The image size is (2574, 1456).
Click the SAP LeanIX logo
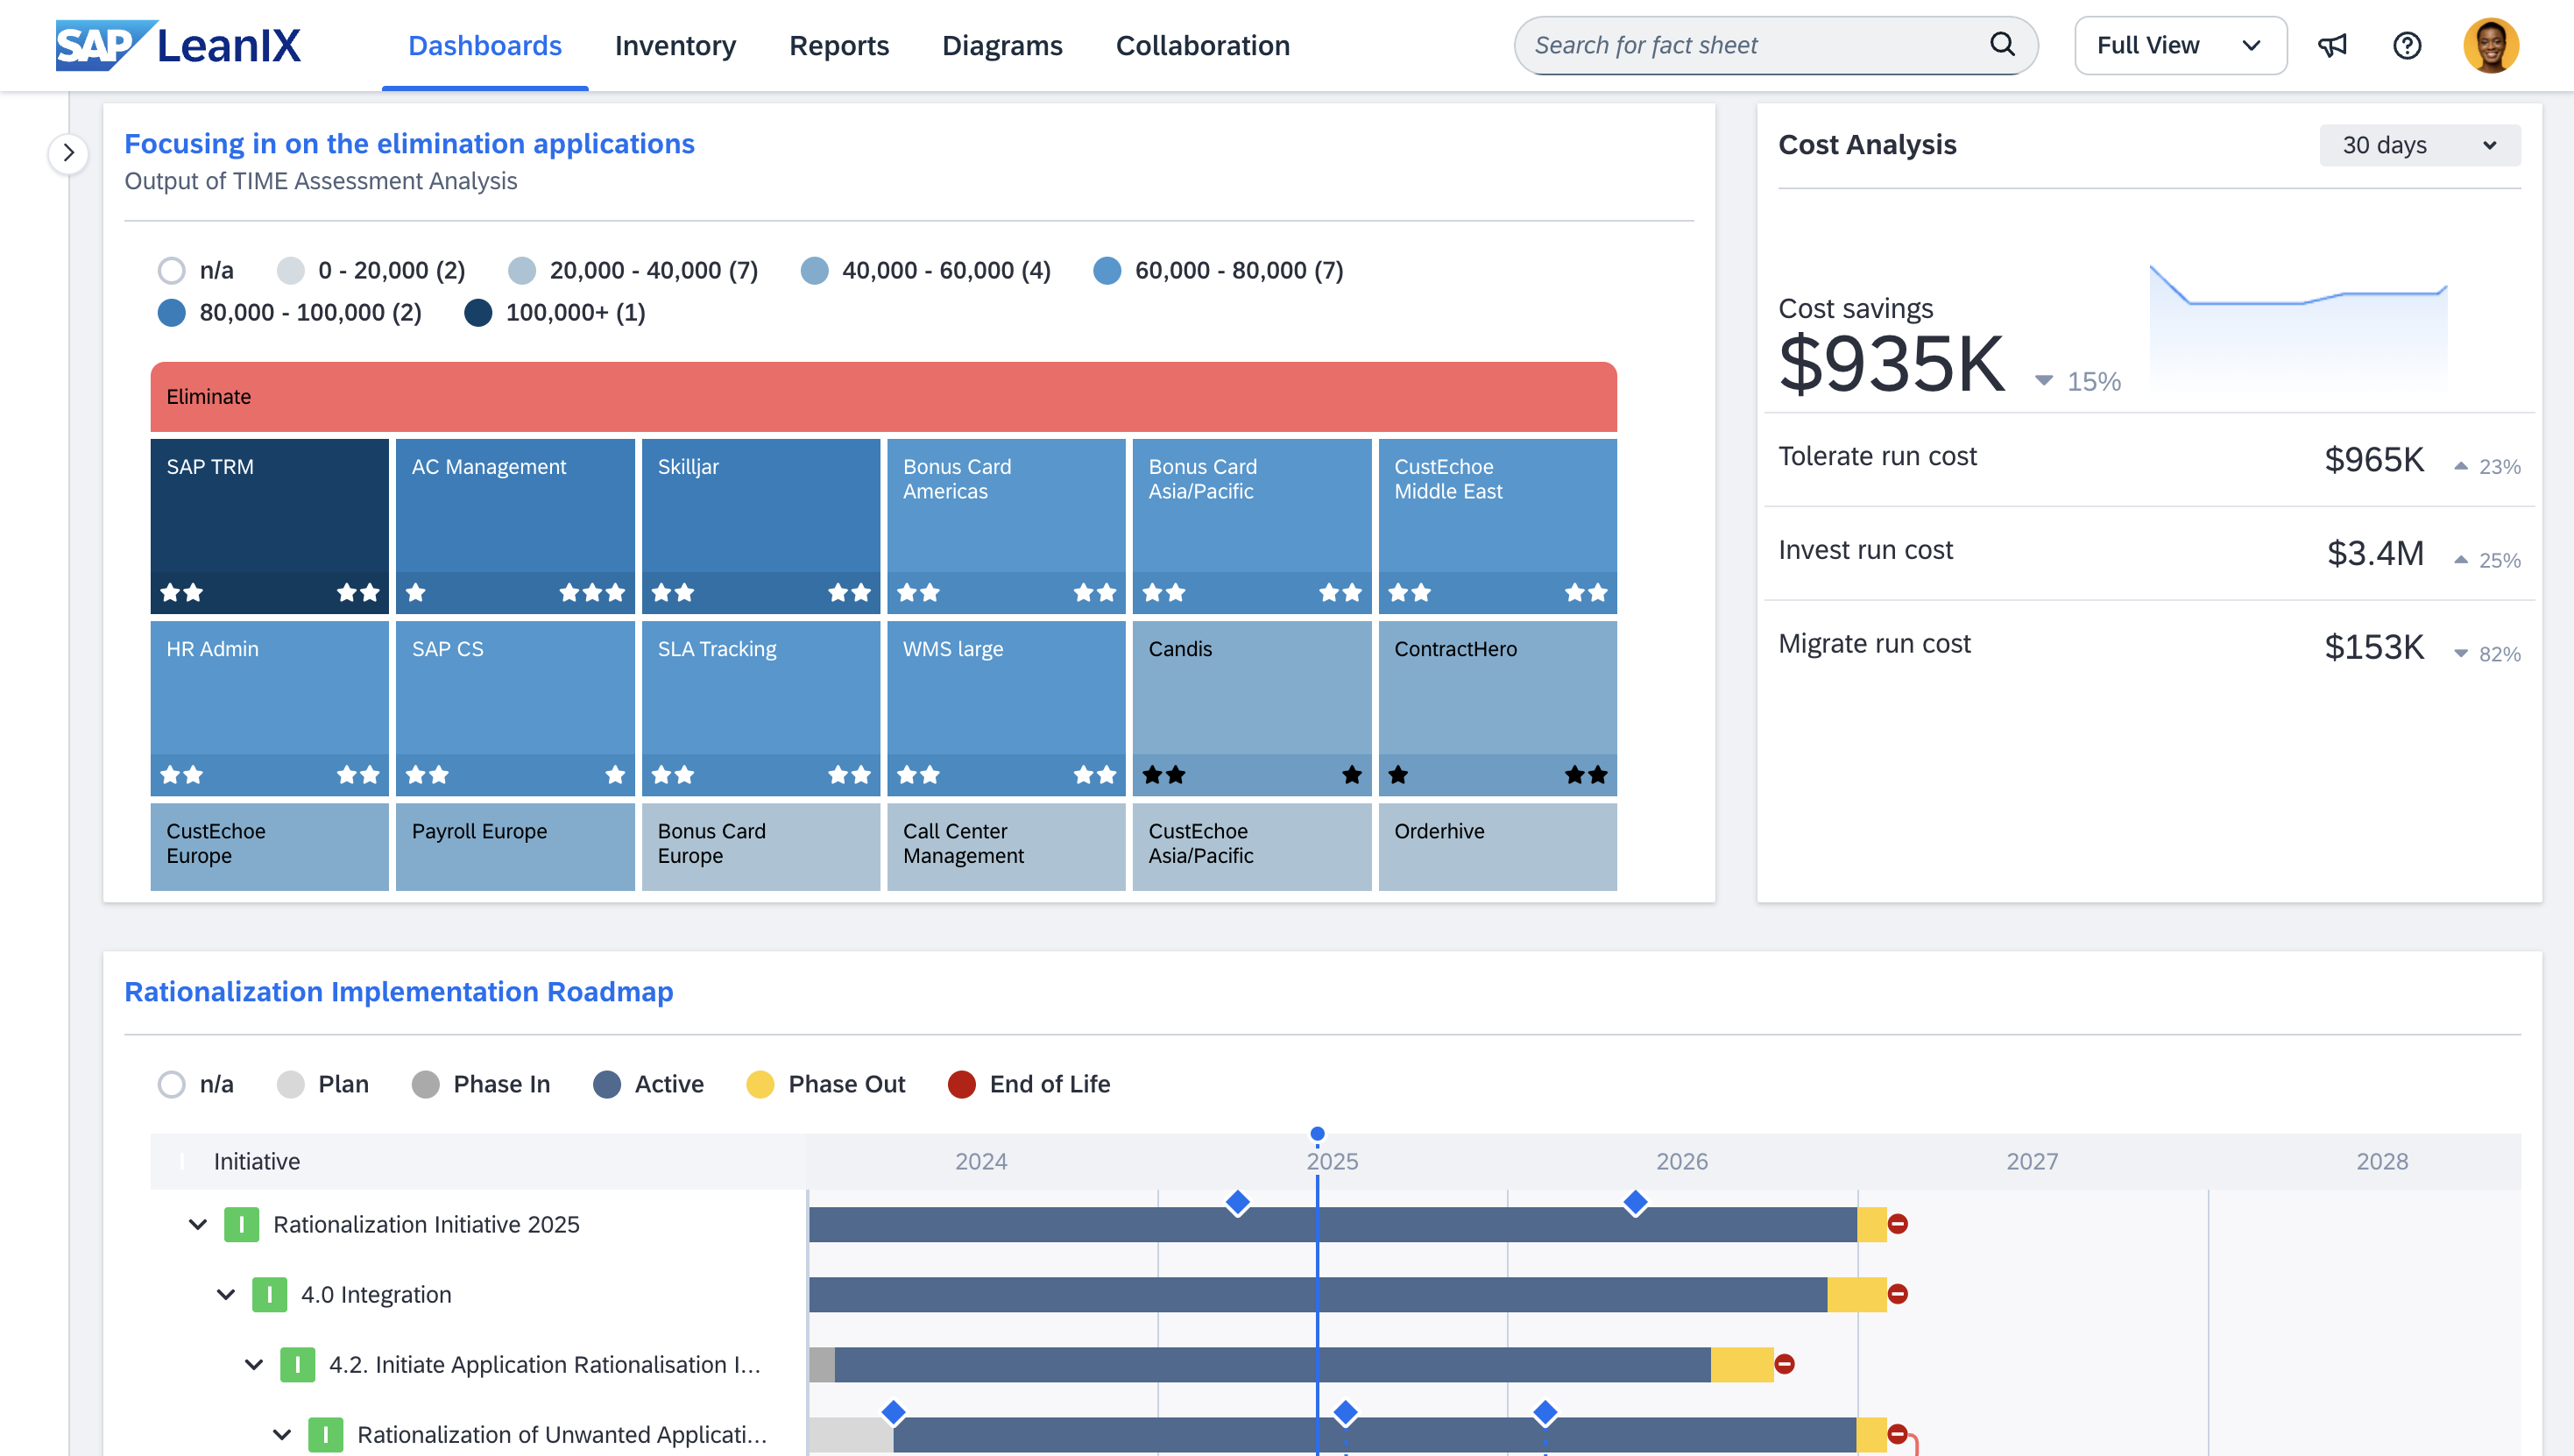(x=178, y=45)
